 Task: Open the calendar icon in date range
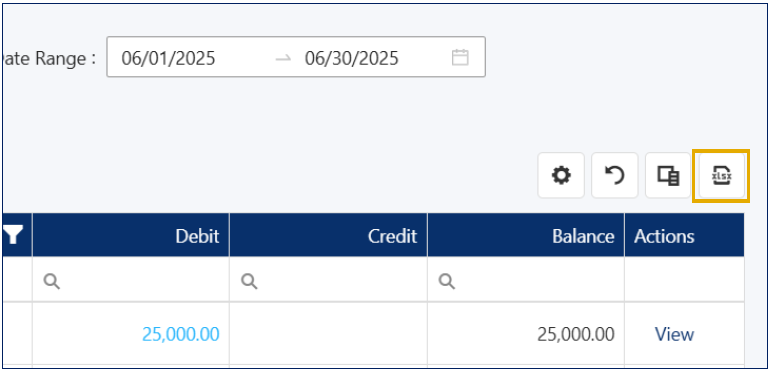tap(460, 57)
